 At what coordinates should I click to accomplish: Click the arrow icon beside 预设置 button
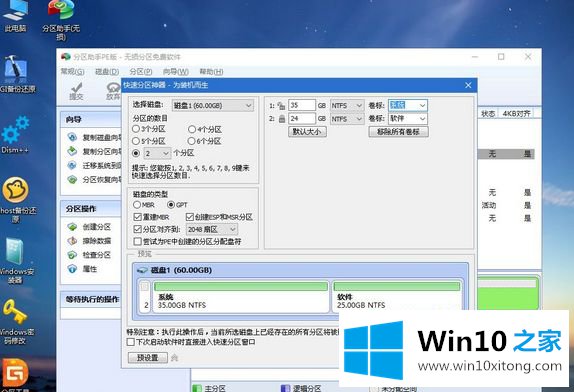(175, 358)
